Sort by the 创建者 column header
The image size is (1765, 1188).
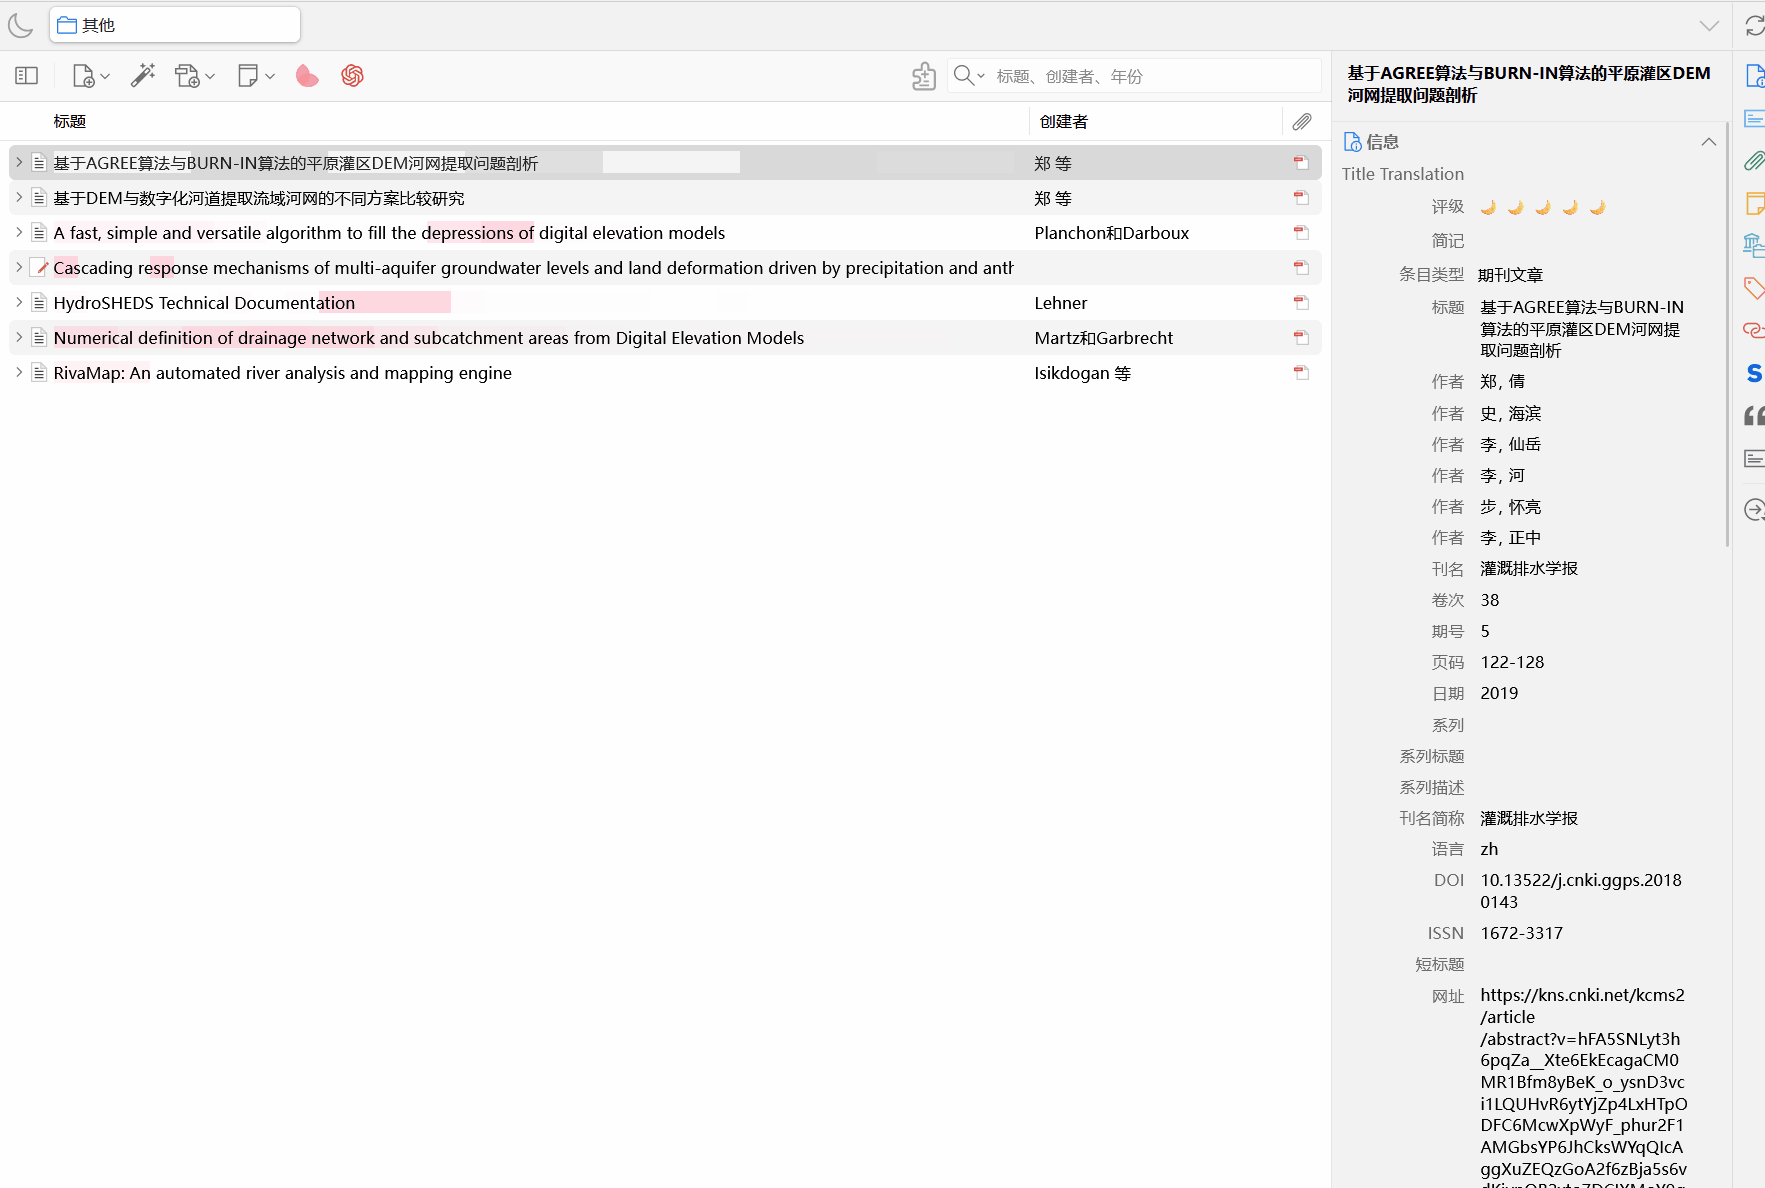click(x=1063, y=122)
